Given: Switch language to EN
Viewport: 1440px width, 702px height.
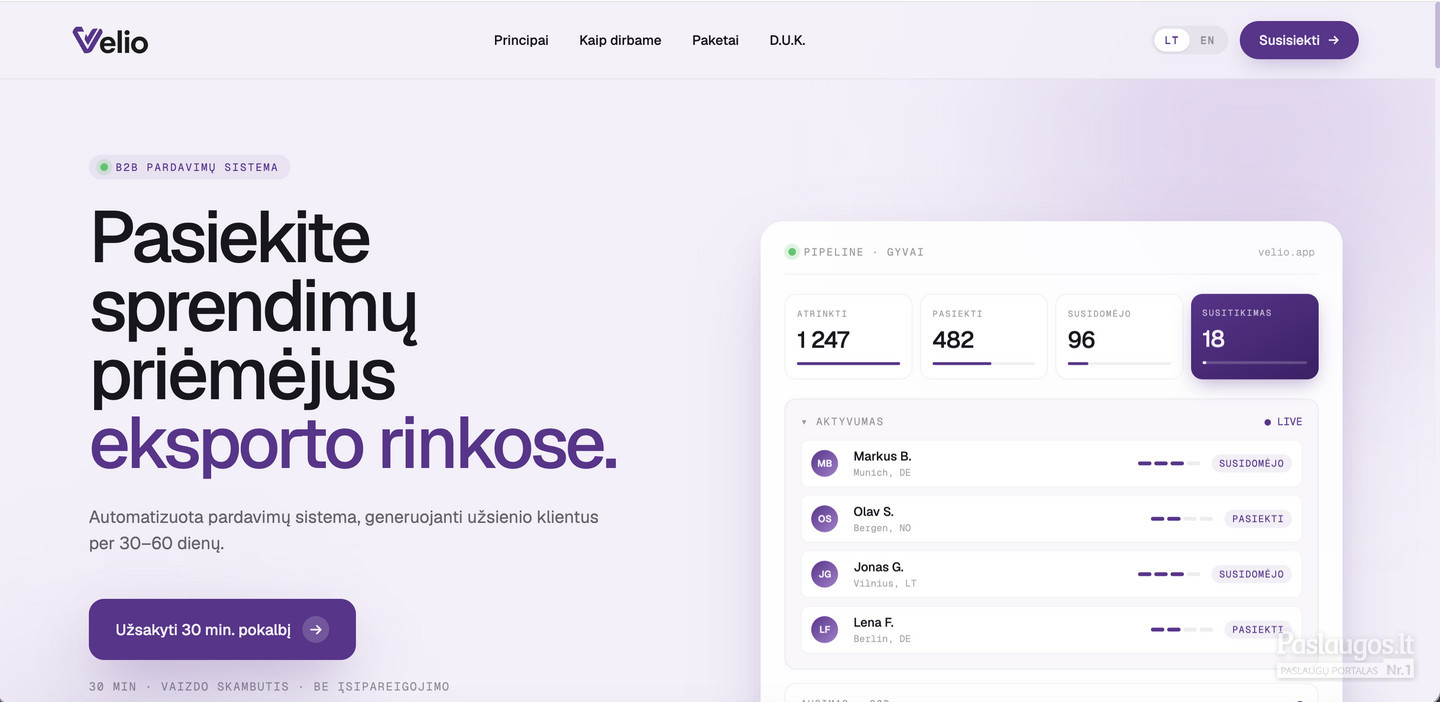Looking at the screenshot, I should point(1208,41).
